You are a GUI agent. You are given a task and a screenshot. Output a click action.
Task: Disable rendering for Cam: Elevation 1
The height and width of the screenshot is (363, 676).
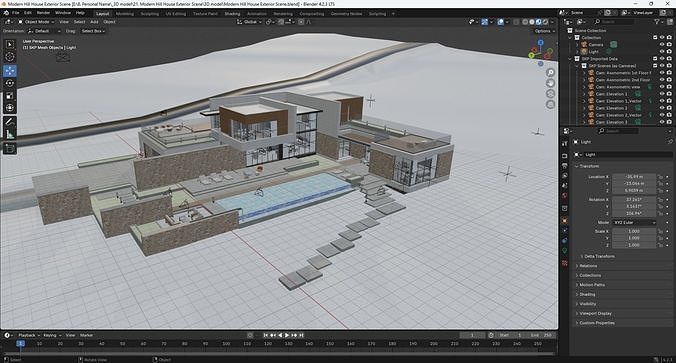(x=669, y=94)
